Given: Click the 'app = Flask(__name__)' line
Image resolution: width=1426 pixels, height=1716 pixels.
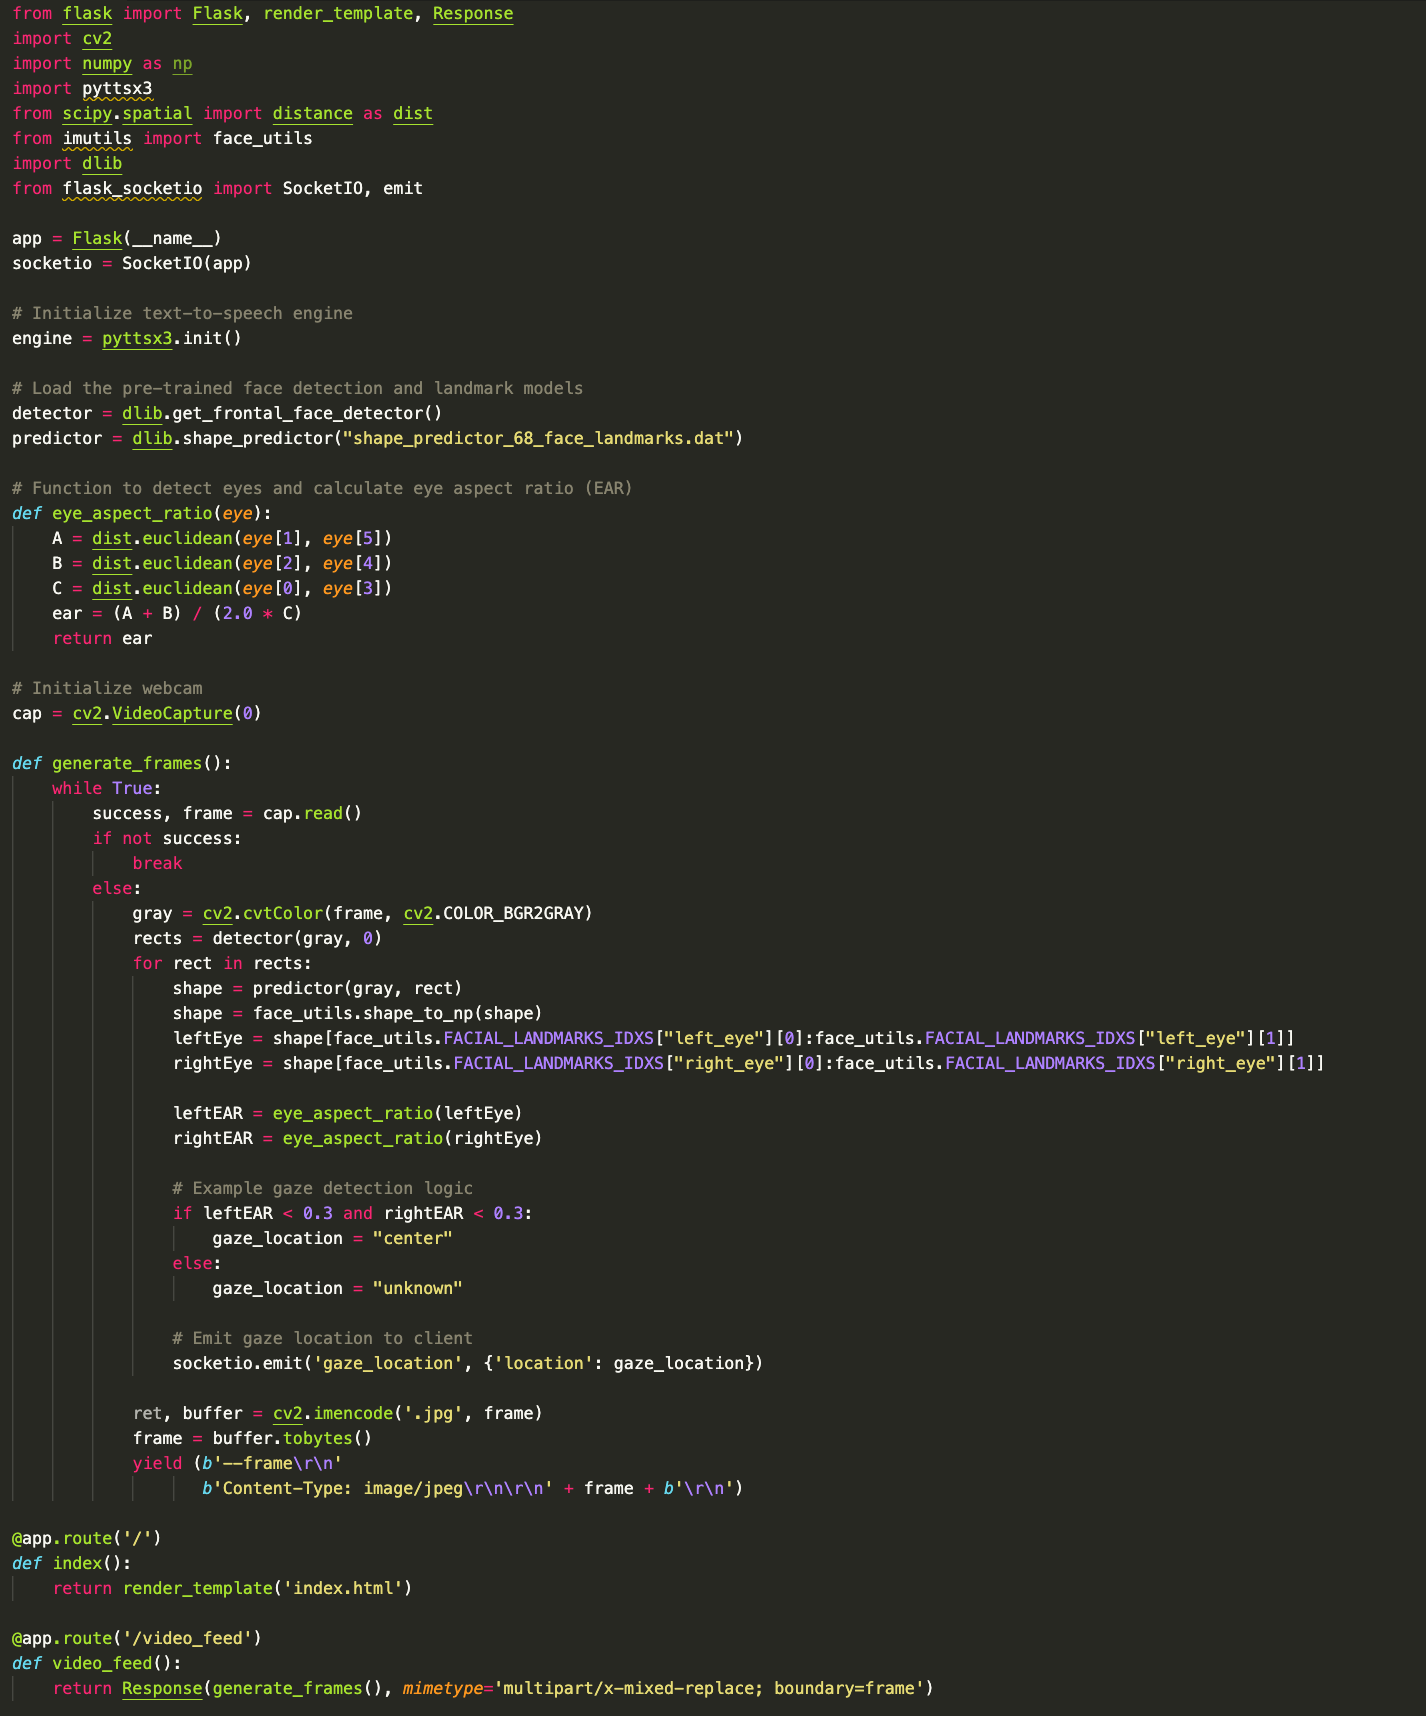Looking at the screenshot, I should click(x=117, y=239).
